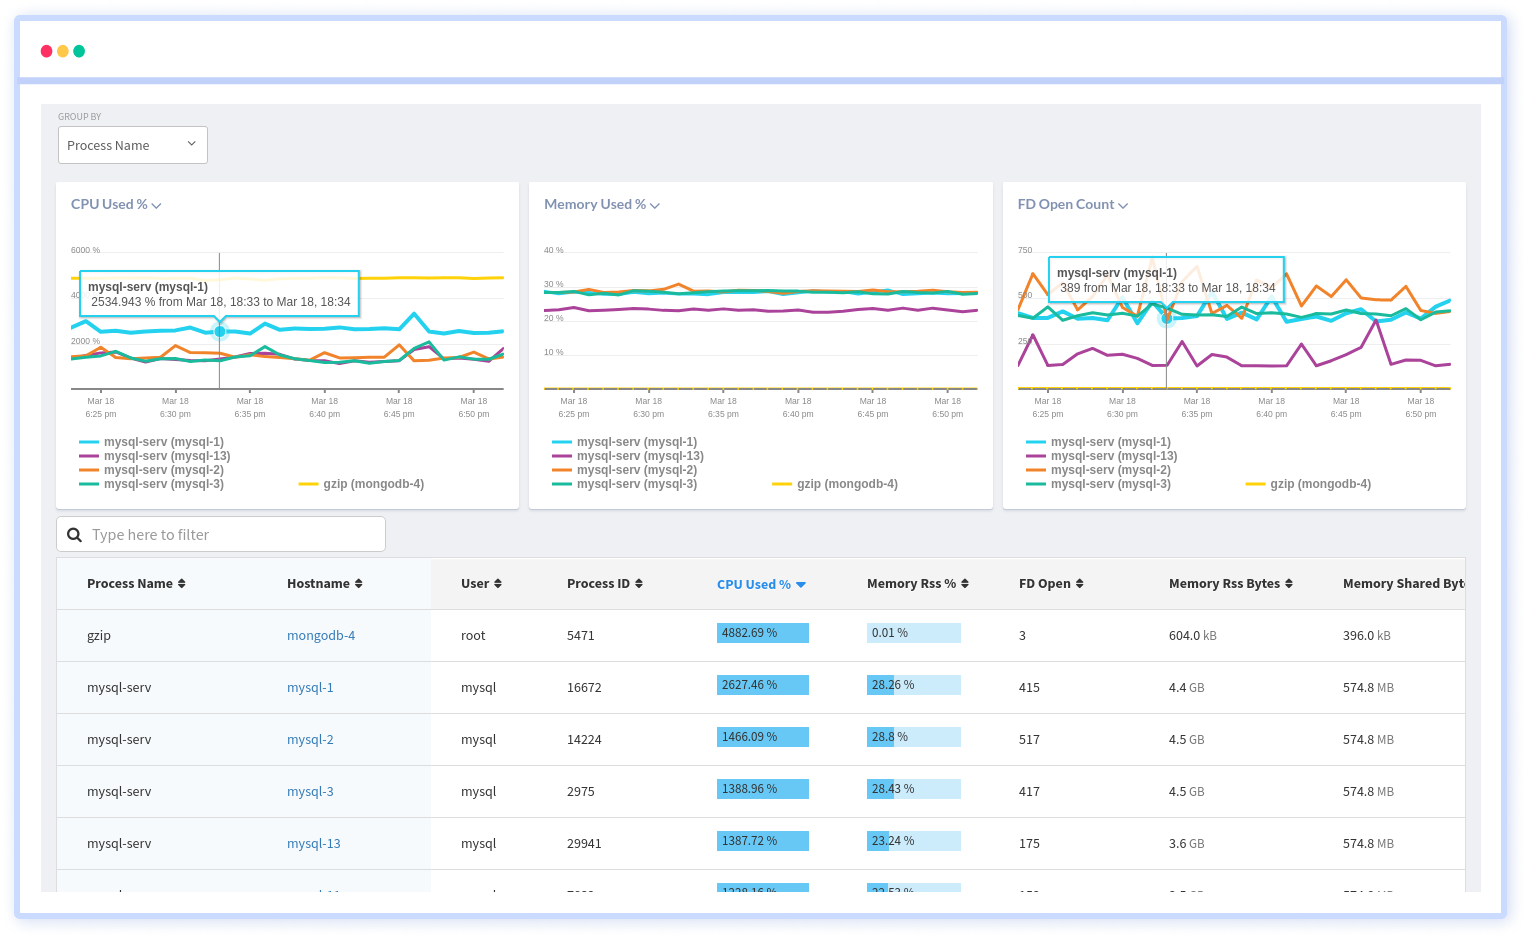Screen dimensions: 1527x938
Task: Reverse sorting on the CPU Used % column
Action: pyautogui.click(x=799, y=583)
